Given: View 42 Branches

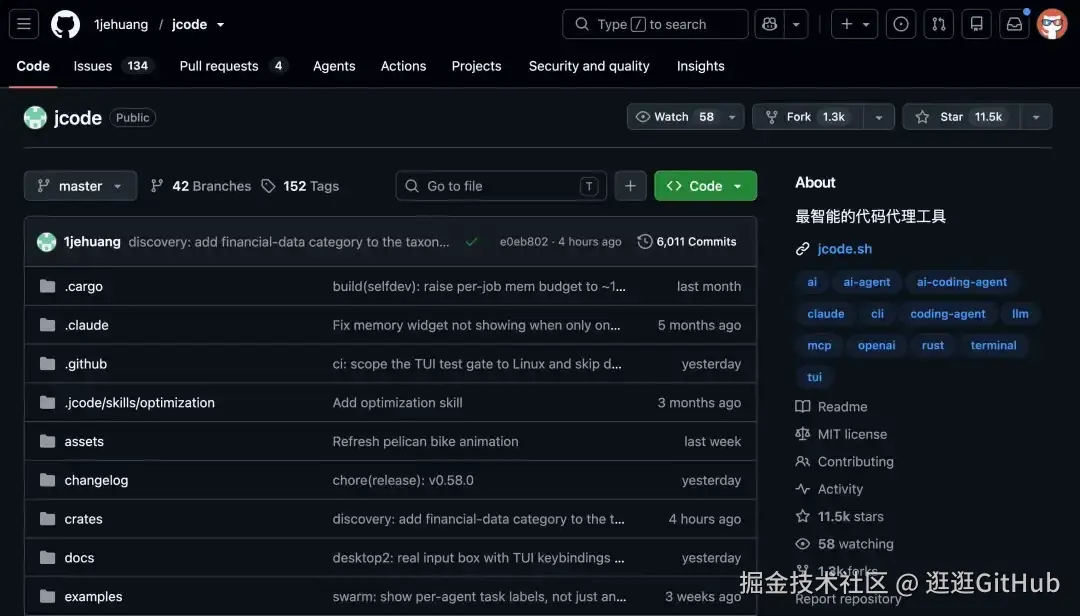Looking at the screenshot, I should pos(200,186).
